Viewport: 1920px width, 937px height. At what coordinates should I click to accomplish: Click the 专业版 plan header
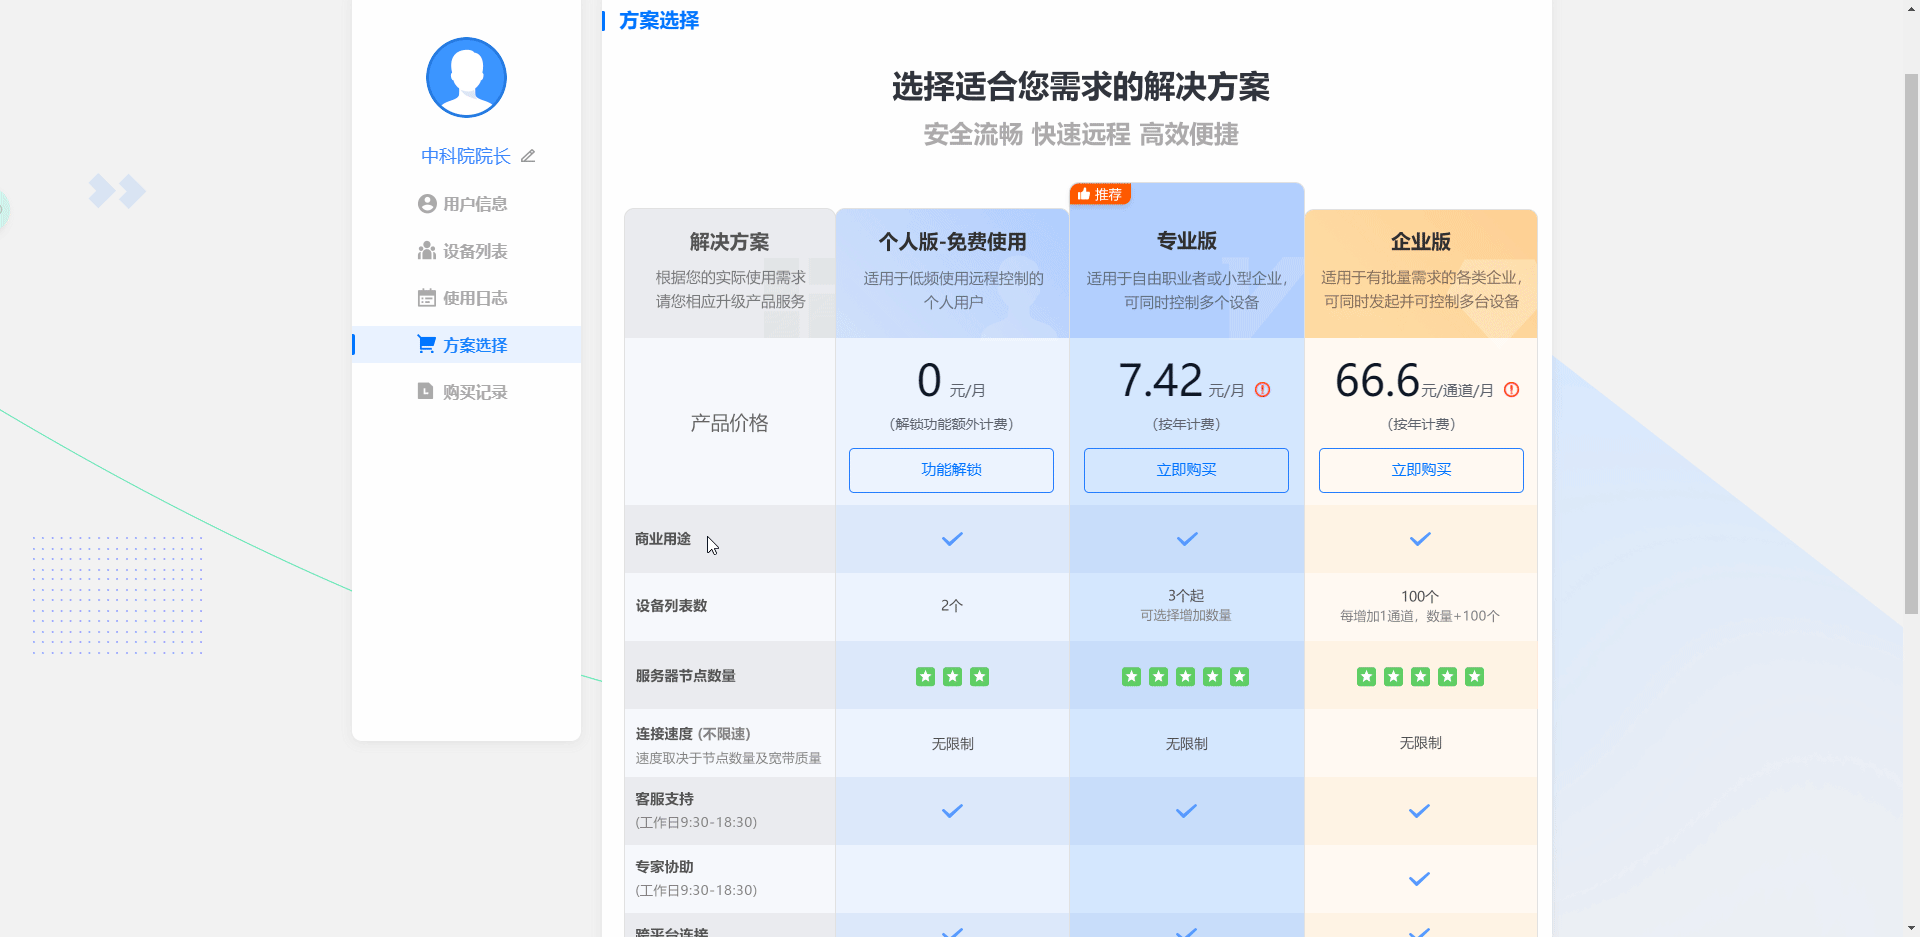(x=1187, y=241)
